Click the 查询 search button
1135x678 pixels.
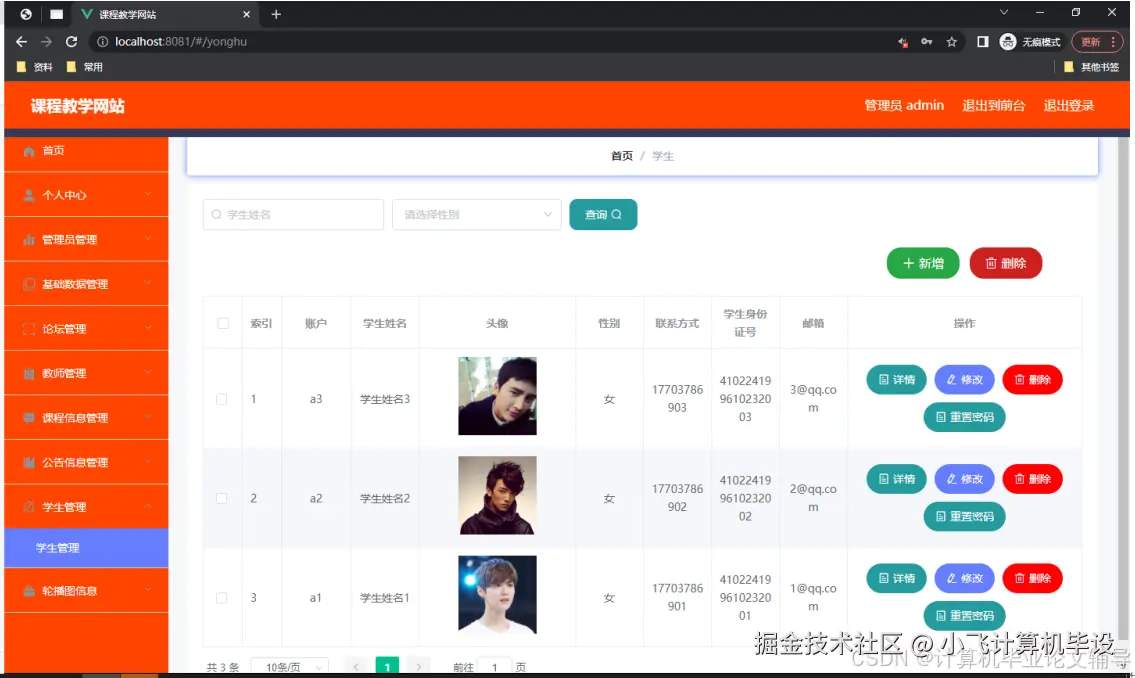pyautogui.click(x=603, y=215)
